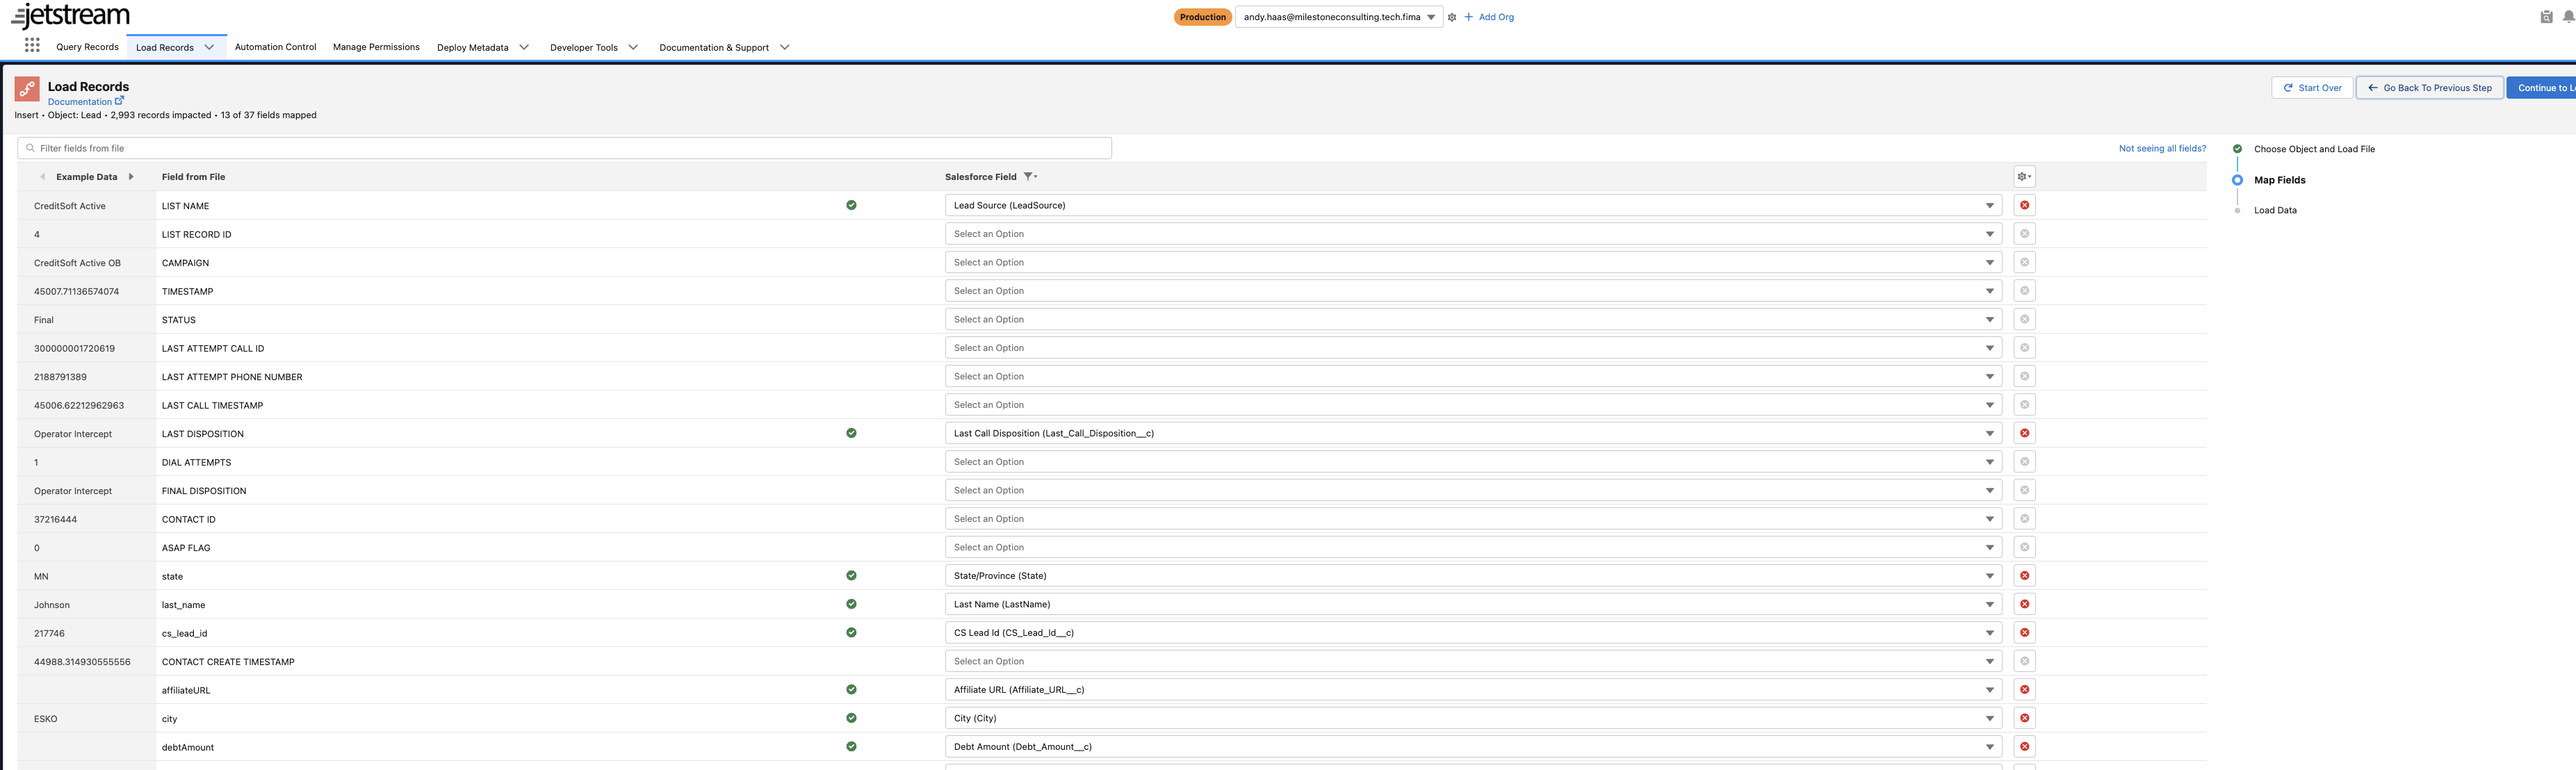Open the Salesforce Field filter funnel icon
2576x770 pixels.
click(x=1029, y=176)
